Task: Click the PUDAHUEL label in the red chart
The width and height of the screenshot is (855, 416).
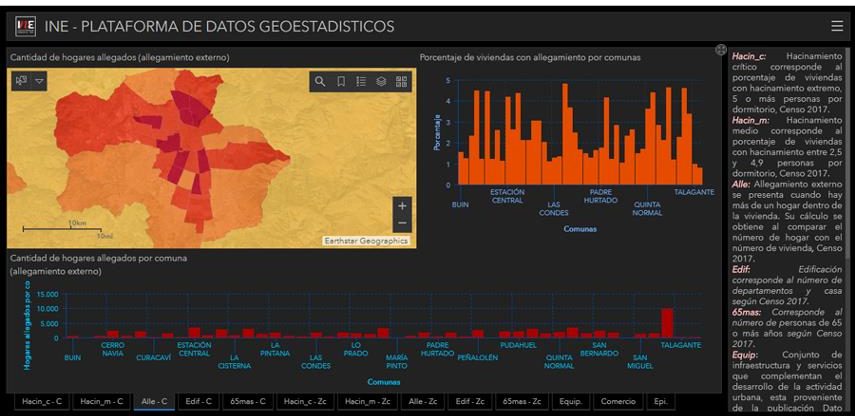Action: point(519,345)
